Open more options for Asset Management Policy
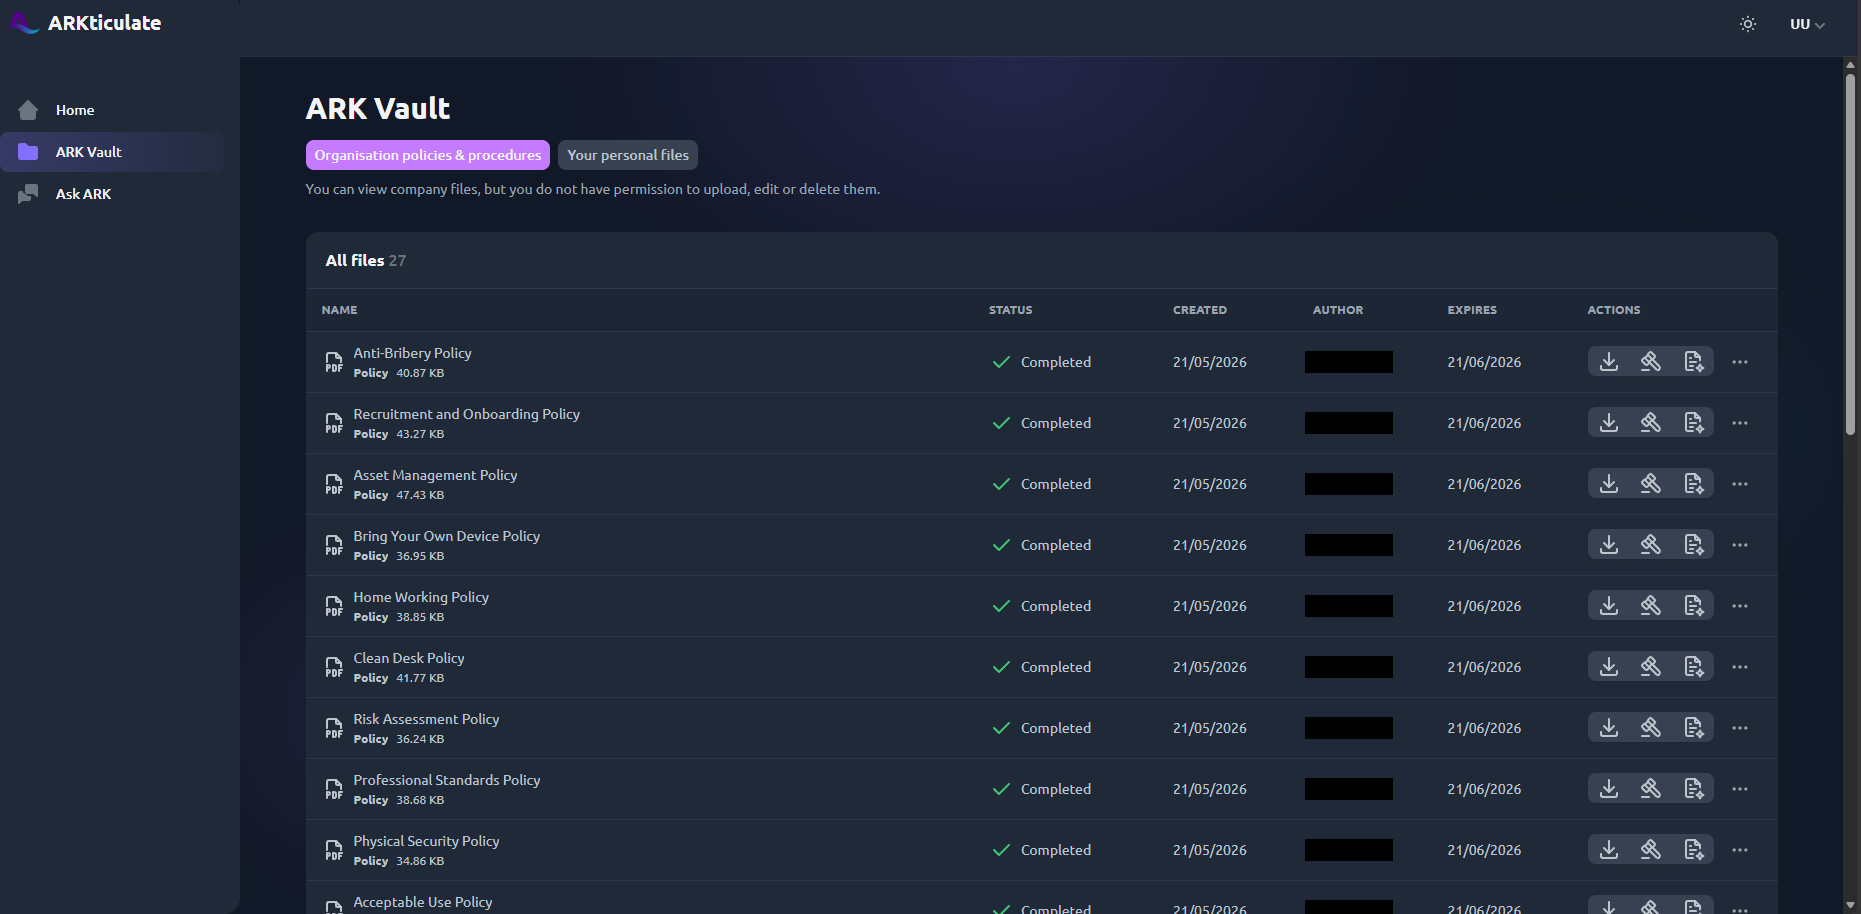The width and height of the screenshot is (1861, 914). 1740,484
